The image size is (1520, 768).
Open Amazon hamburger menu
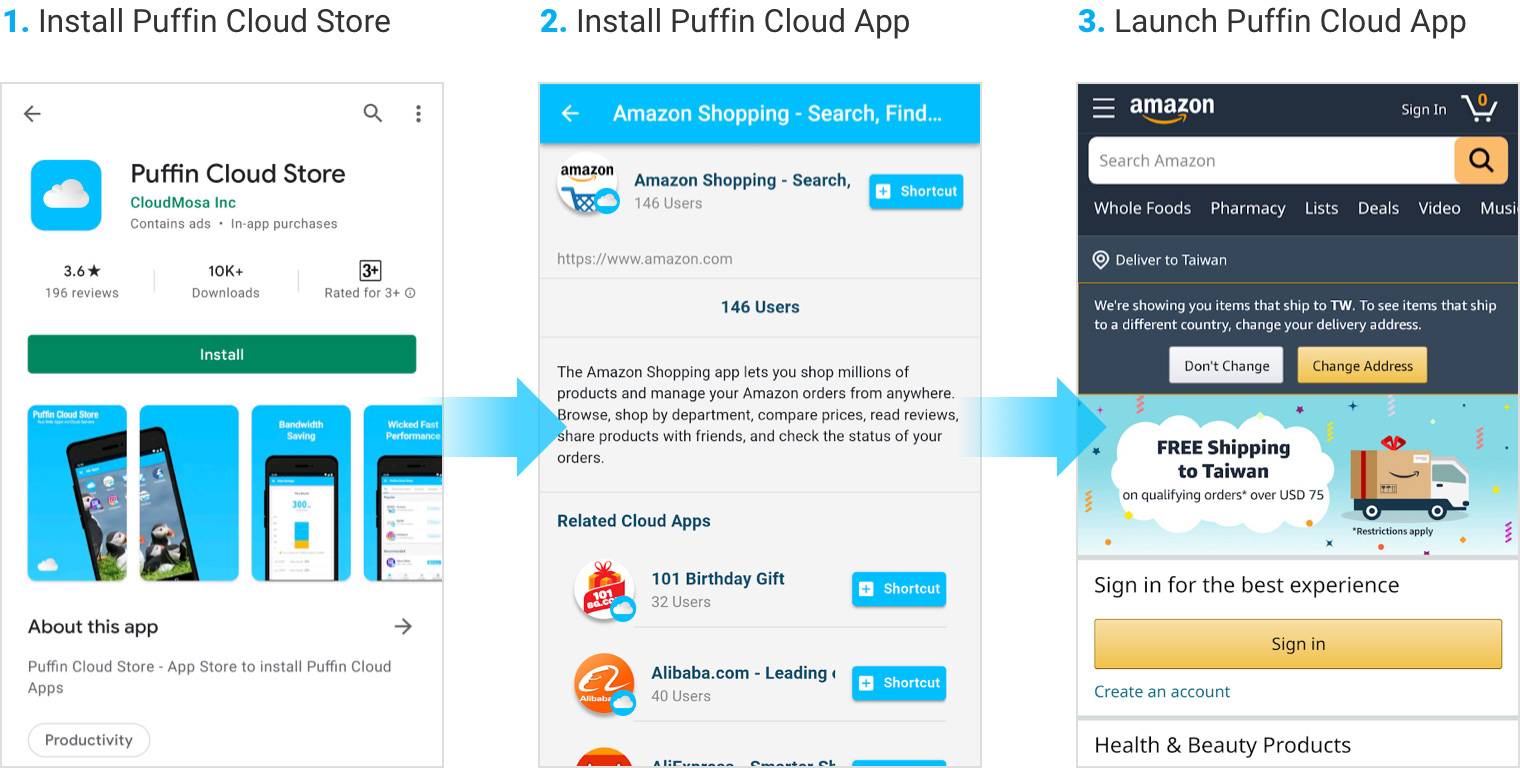pyautogui.click(x=1103, y=108)
